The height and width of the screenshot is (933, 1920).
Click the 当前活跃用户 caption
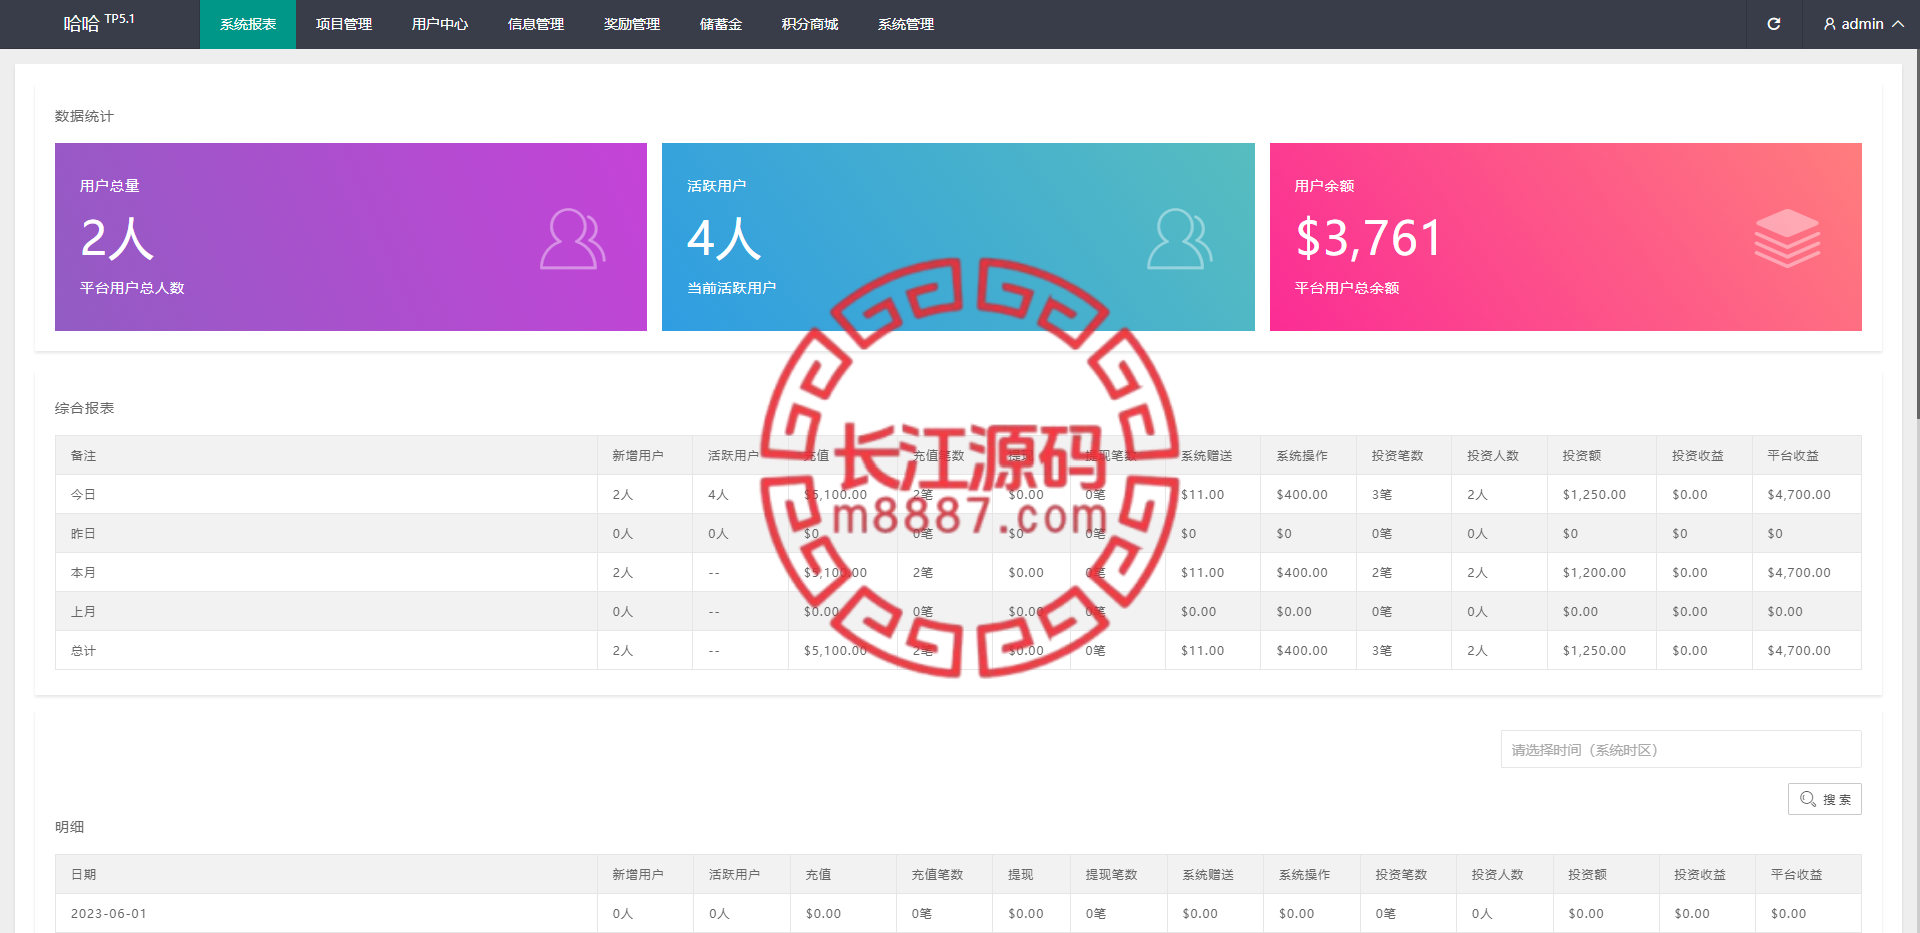click(731, 288)
